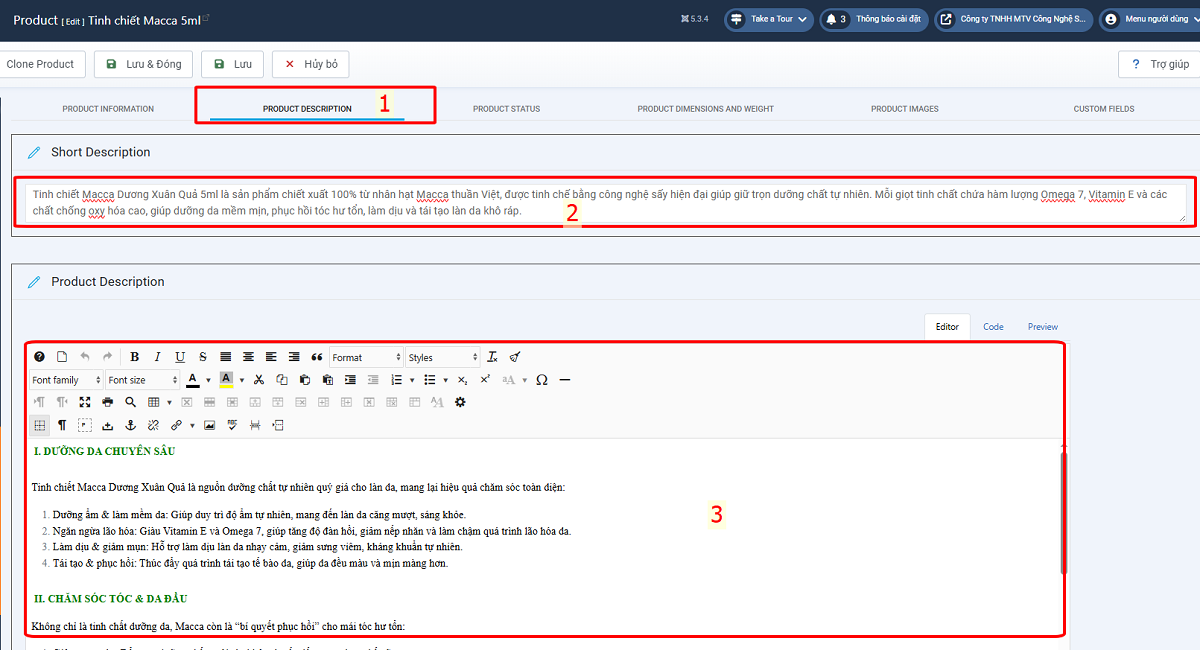This screenshot has width=1200, height=650.
Task: Apply italic formatting
Action: coord(157,357)
